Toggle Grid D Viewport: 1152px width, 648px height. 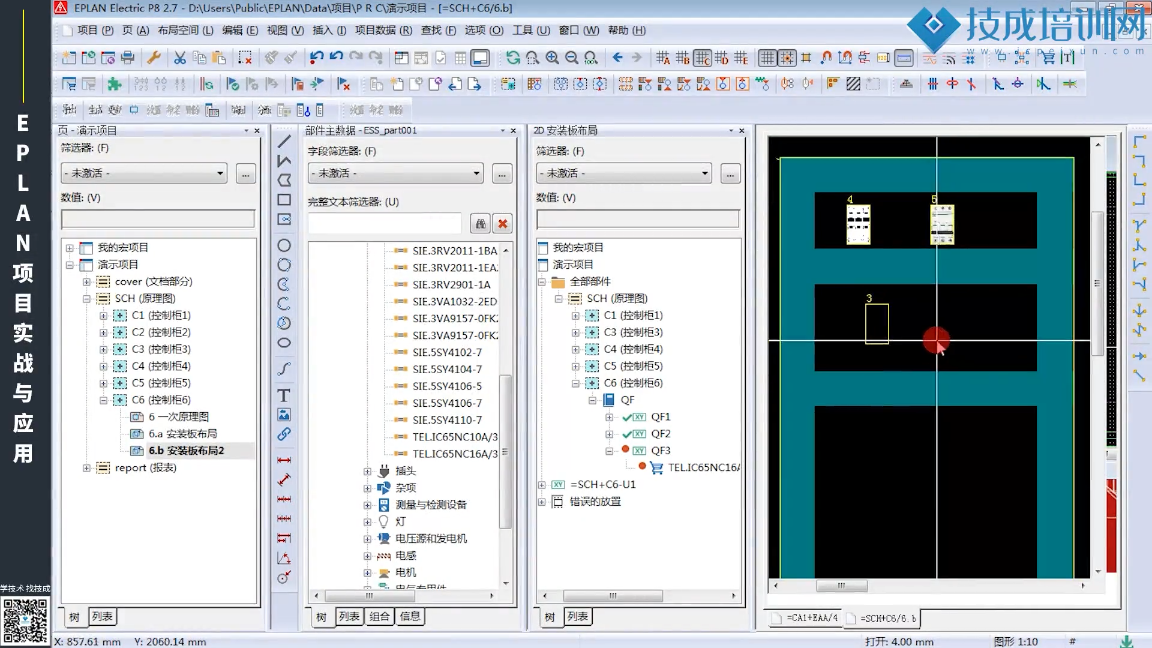click(x=721, y=57)
